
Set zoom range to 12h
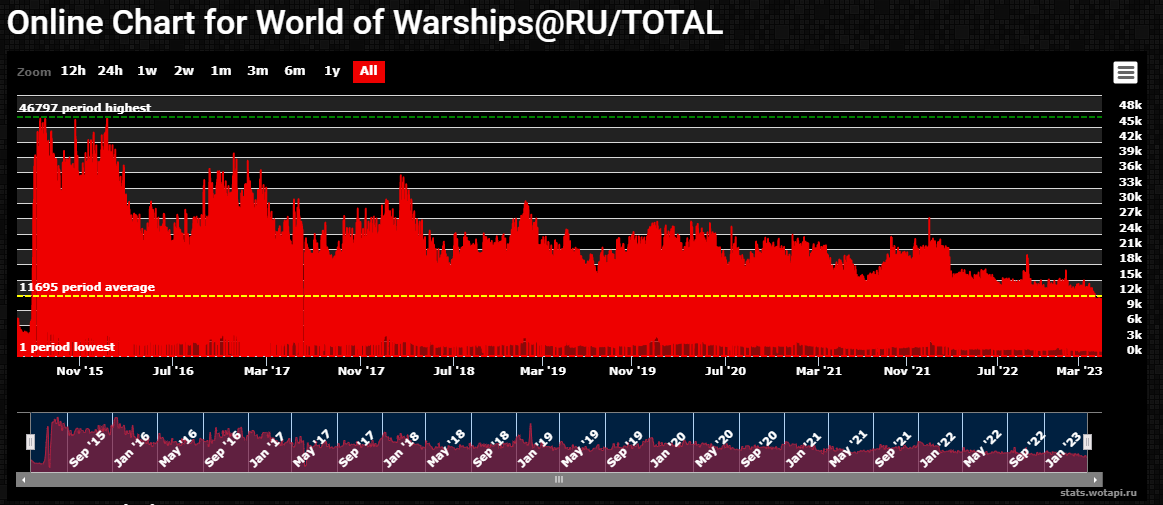[x=73, y=71]
